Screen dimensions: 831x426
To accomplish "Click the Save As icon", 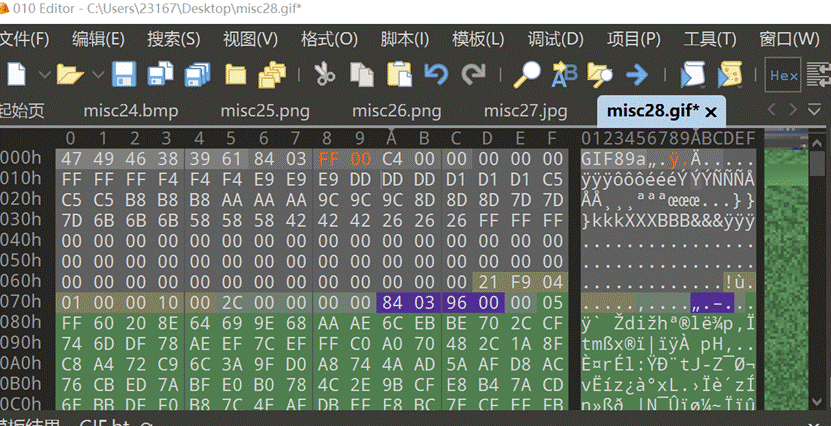I will click(x=161, y=74).
